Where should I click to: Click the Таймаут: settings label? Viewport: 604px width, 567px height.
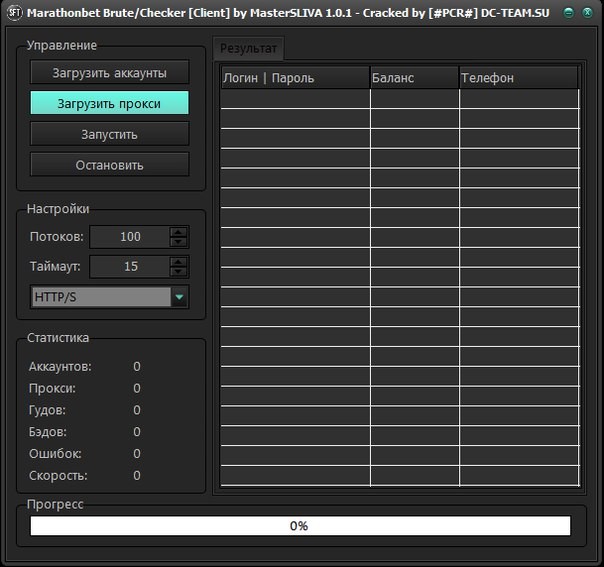click(x=55, y=267)
